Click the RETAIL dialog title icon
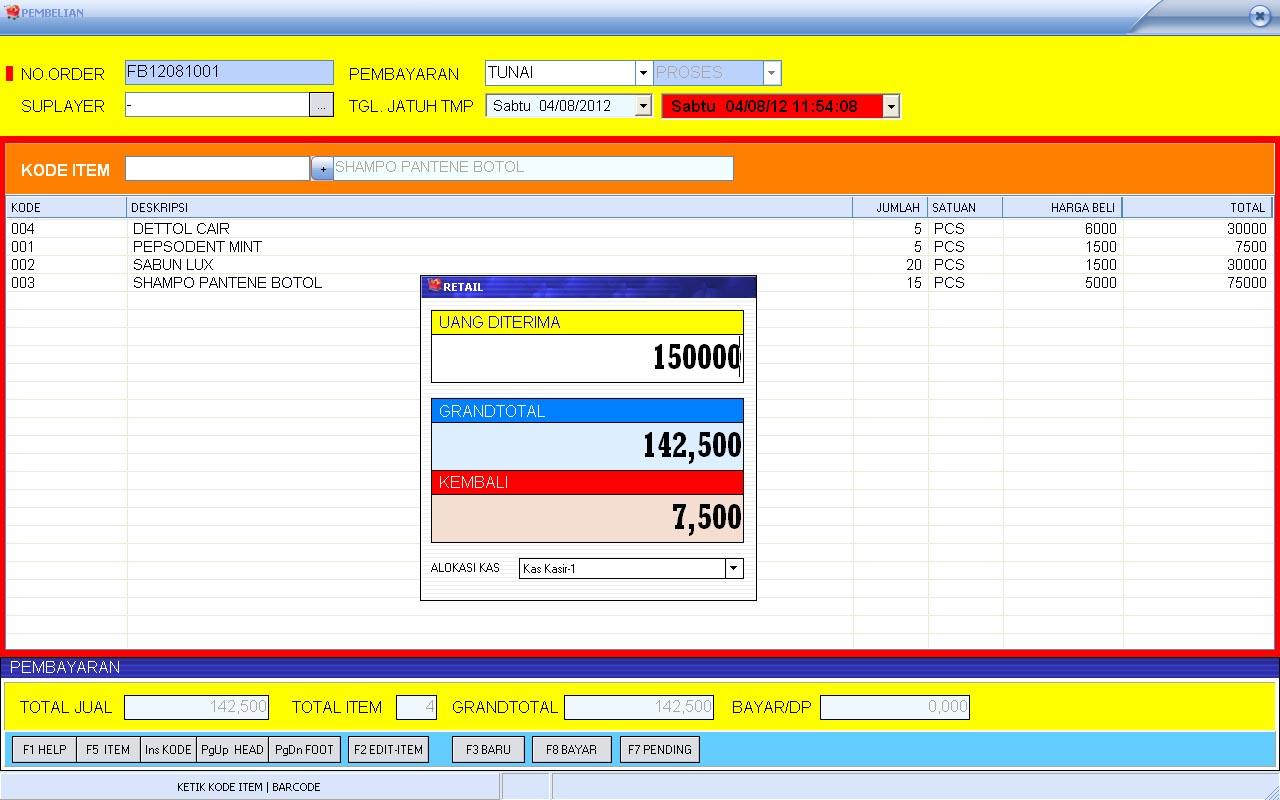1280x800 pixels. coord(432,285)
